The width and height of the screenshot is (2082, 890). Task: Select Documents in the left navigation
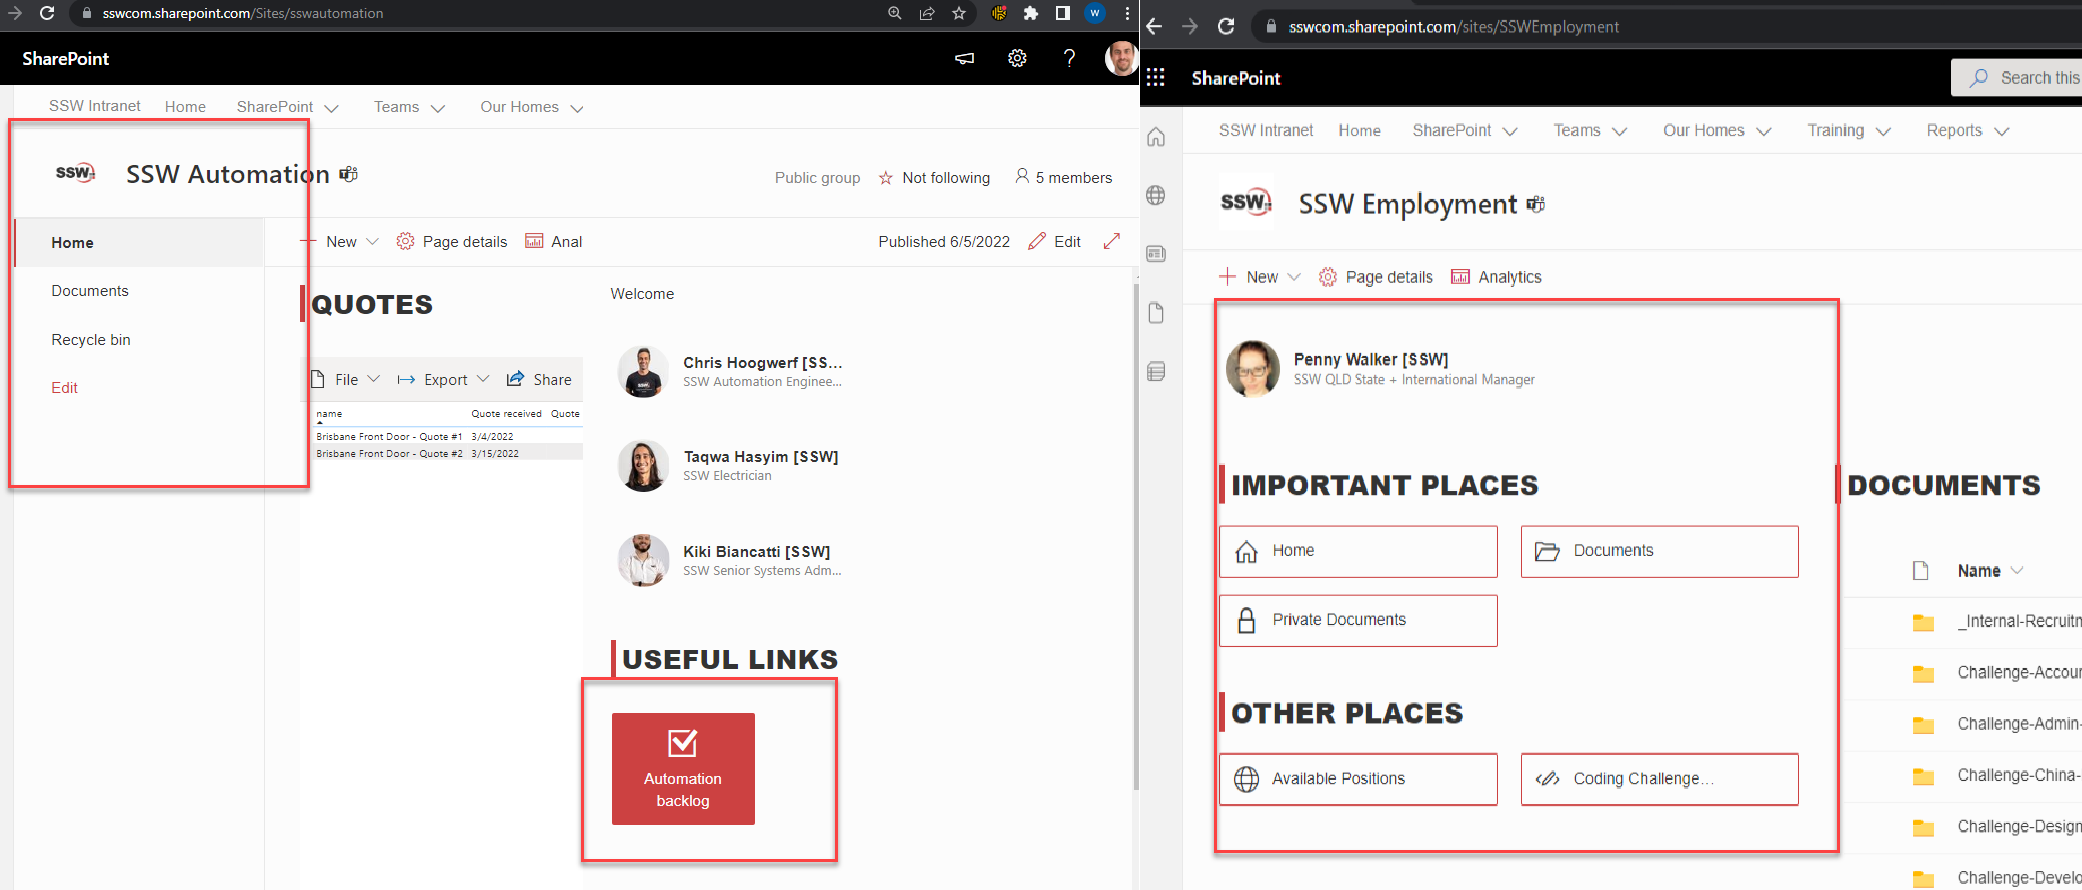click(x=90, y=291)
